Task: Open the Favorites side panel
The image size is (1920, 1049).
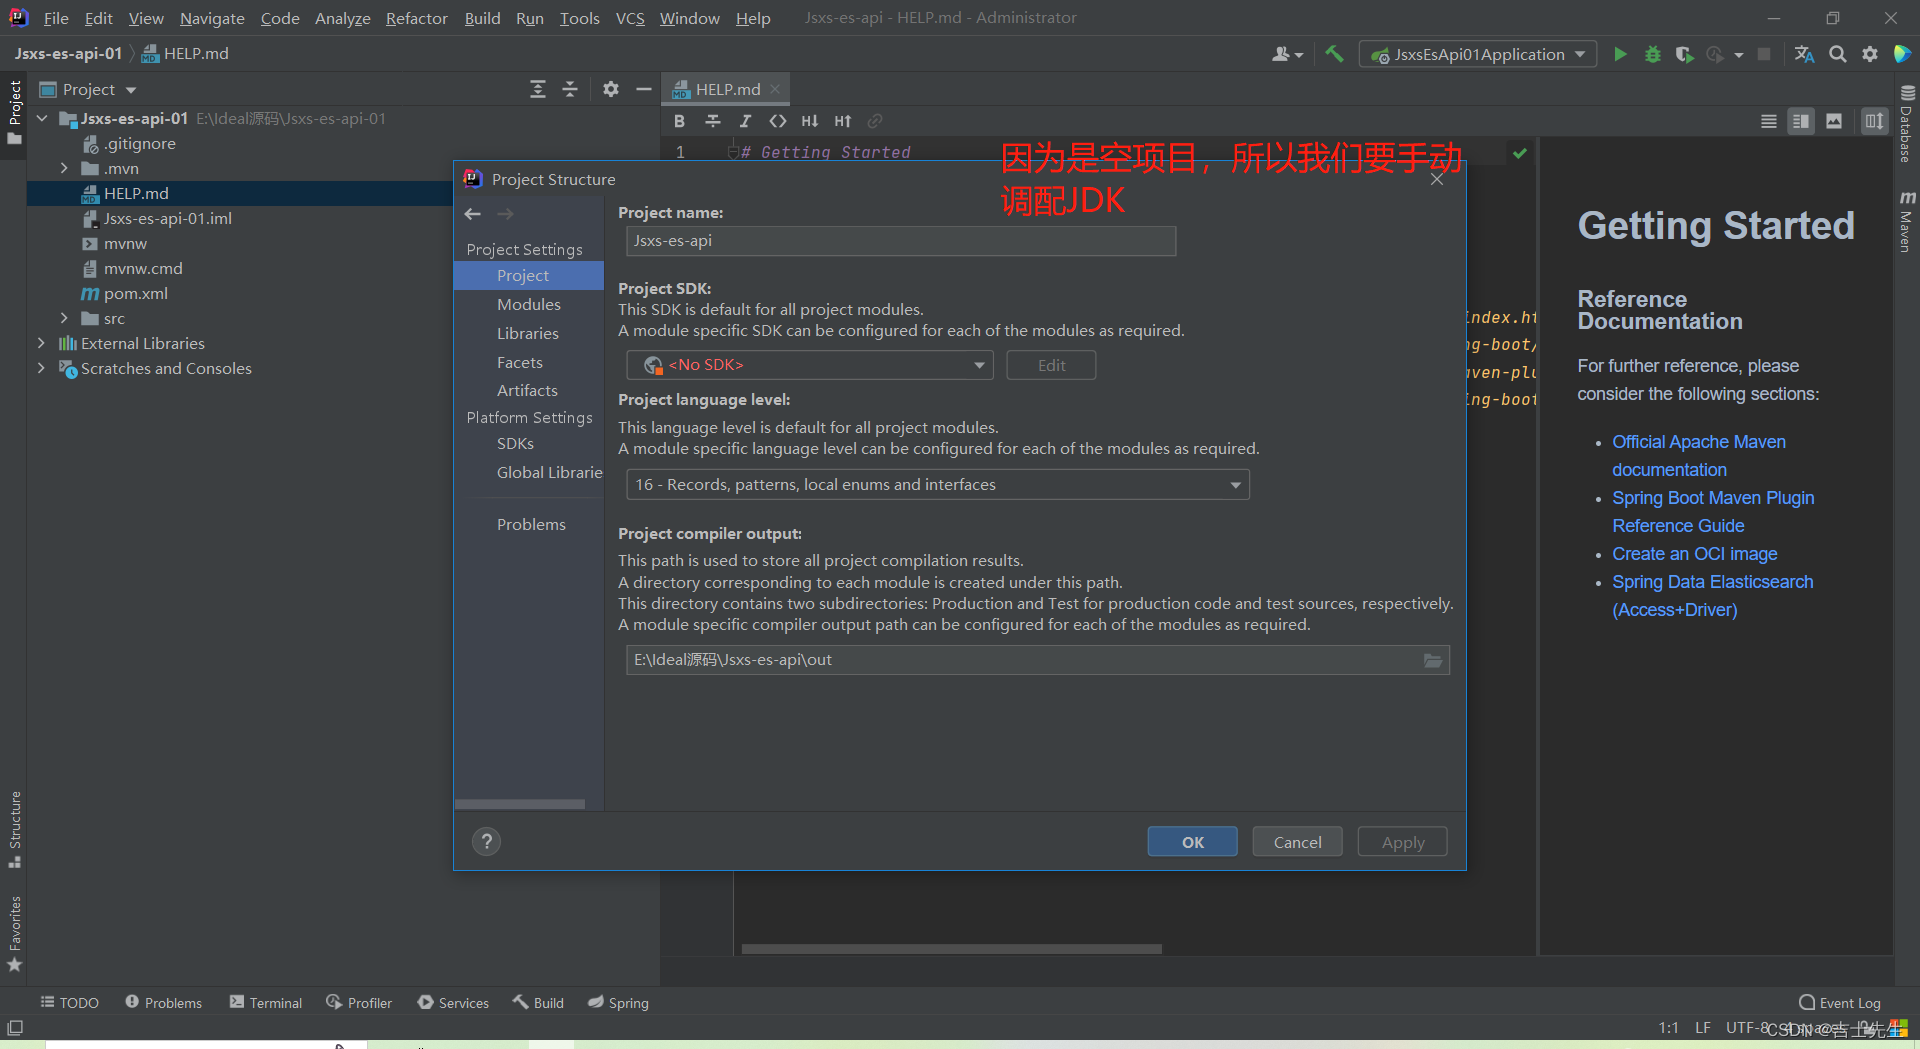Action: 15,934
